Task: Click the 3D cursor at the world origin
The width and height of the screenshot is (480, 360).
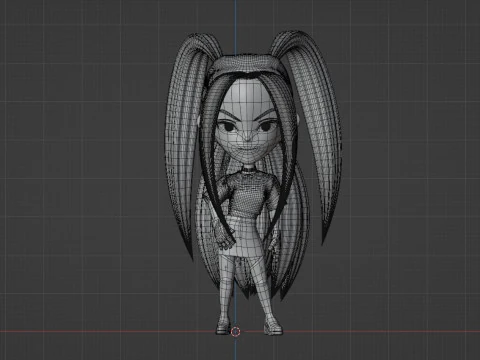Action: pos(236,332)
